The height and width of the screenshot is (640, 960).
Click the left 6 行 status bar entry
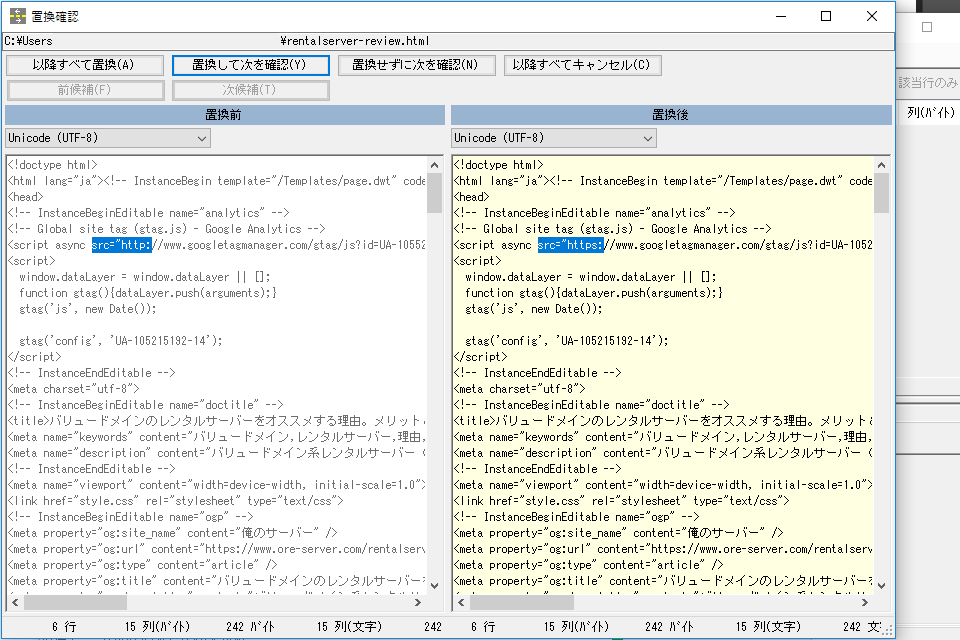(x=64, y=627)
